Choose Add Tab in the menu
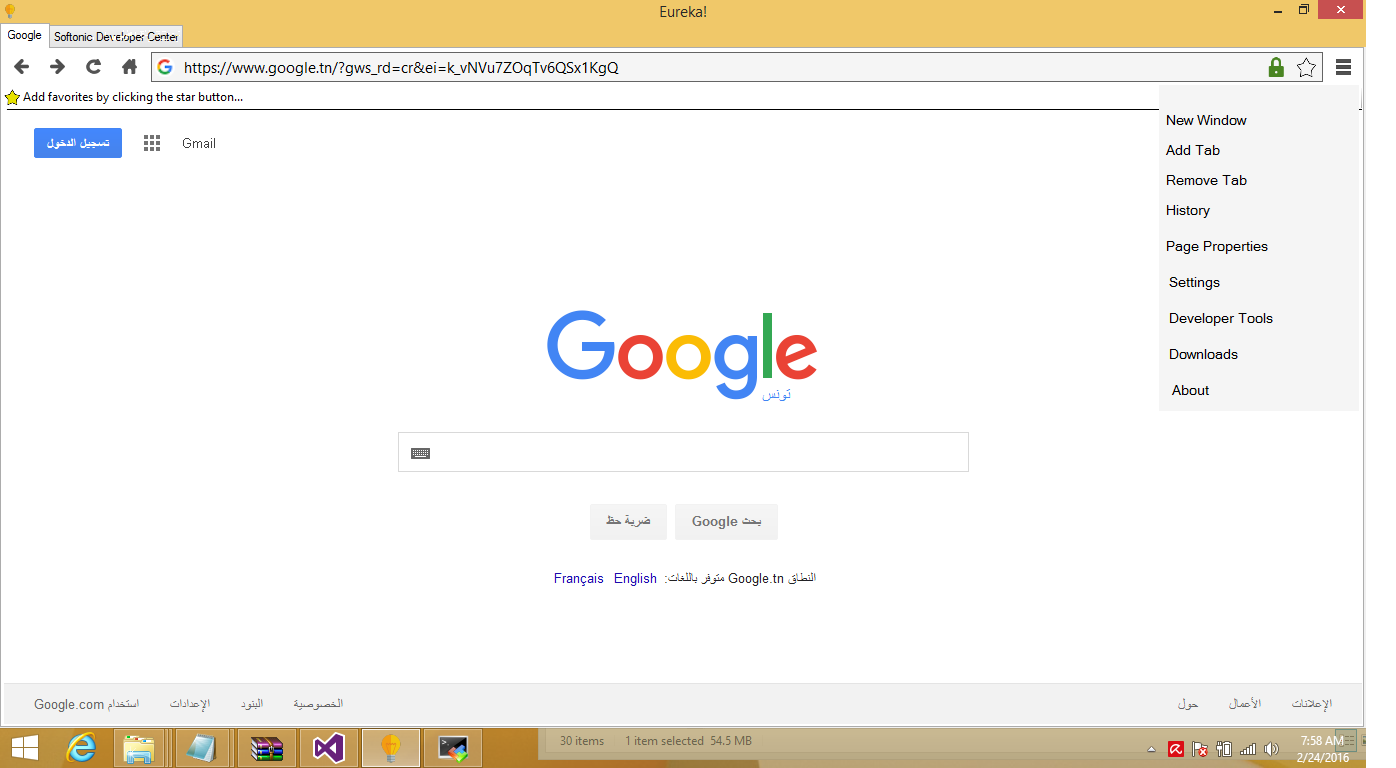 click(1193, 150)
